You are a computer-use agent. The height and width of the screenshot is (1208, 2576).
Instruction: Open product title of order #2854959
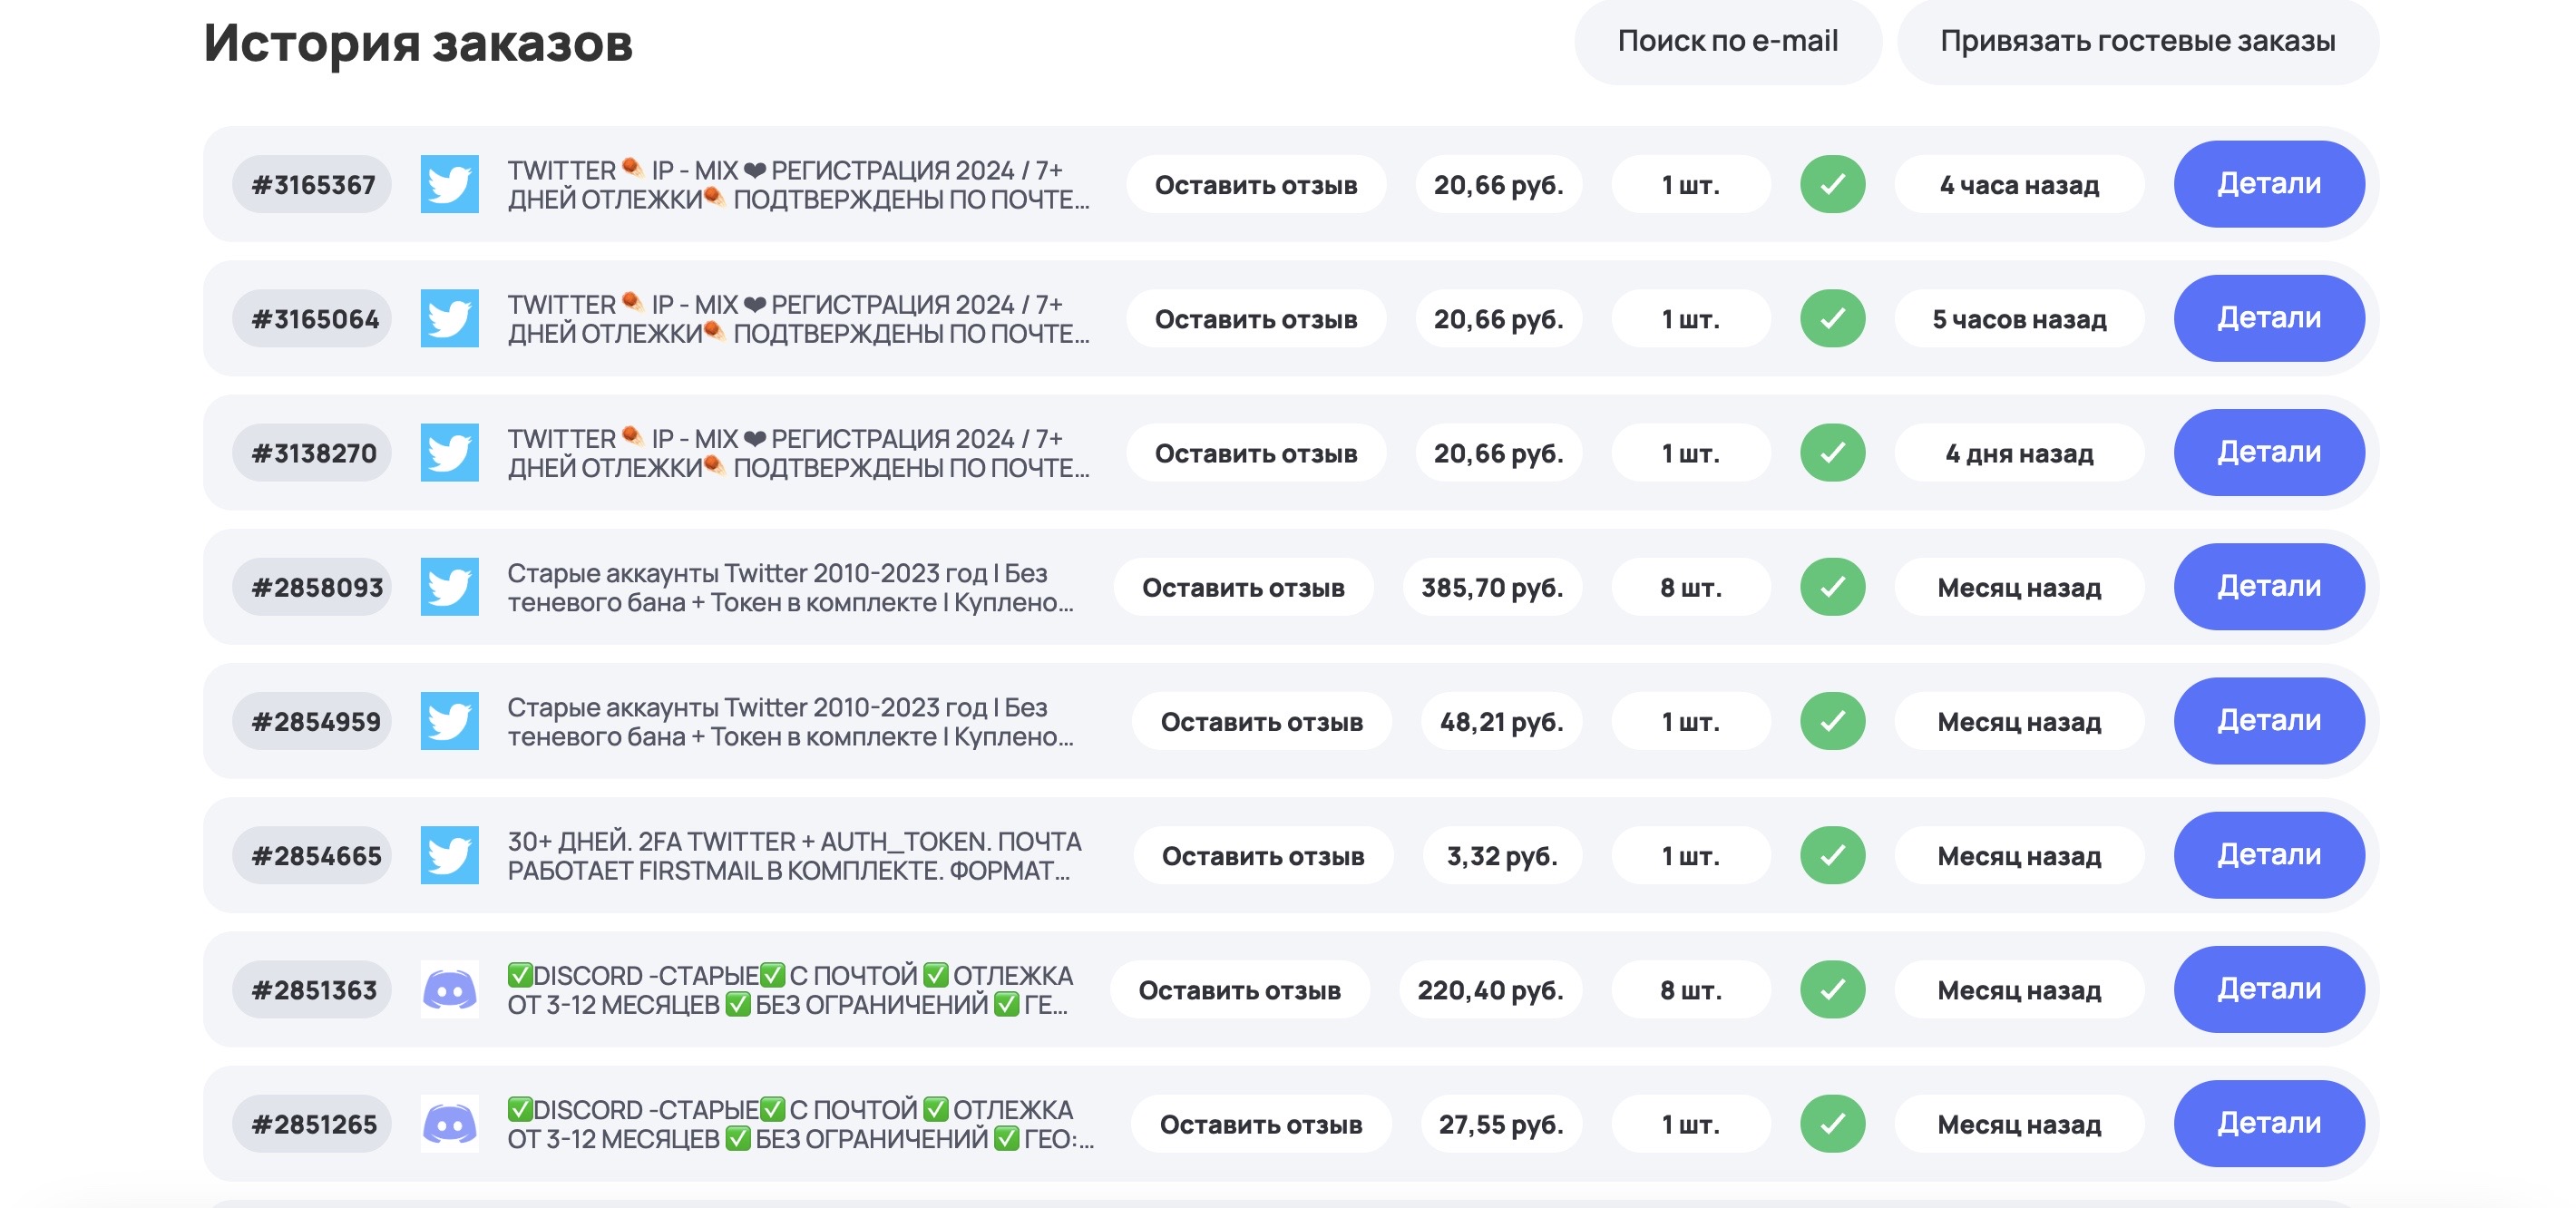(x=790, y=721)
